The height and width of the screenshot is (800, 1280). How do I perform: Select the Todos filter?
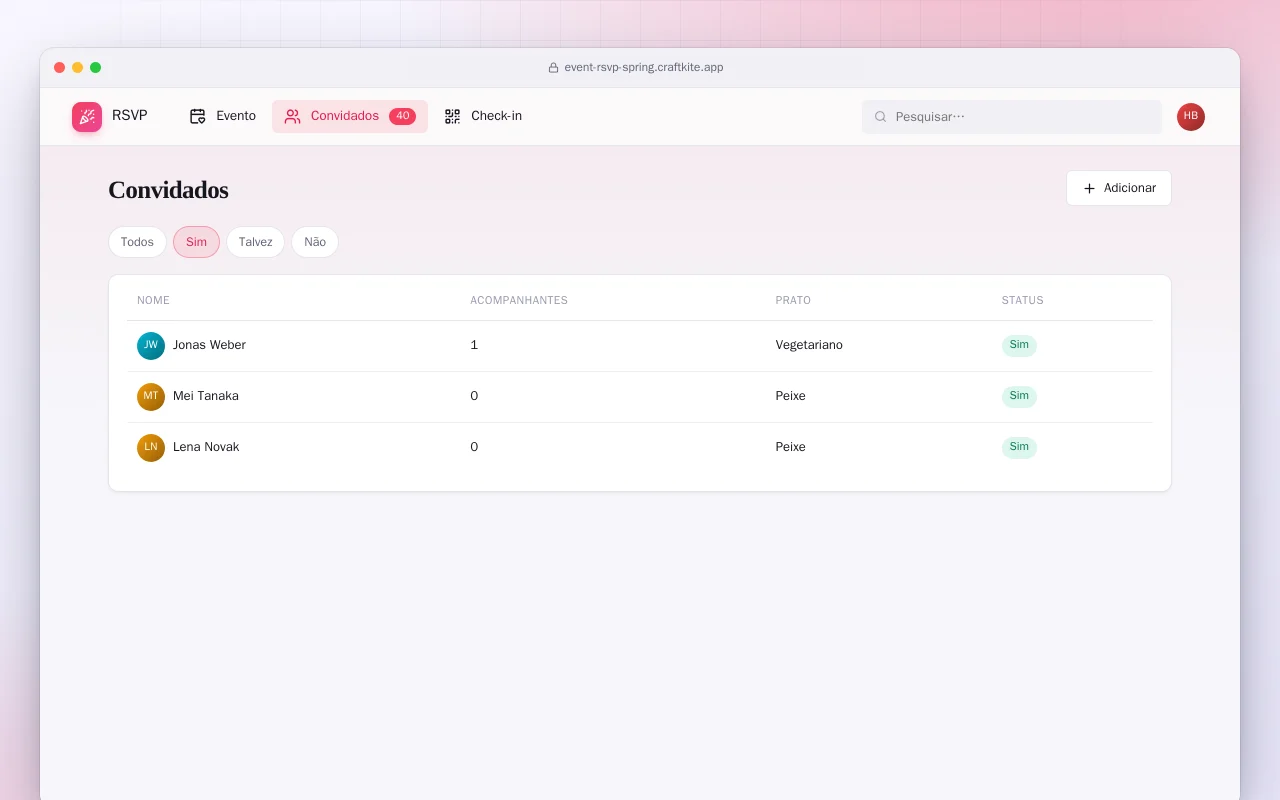[x=137, y=242]
